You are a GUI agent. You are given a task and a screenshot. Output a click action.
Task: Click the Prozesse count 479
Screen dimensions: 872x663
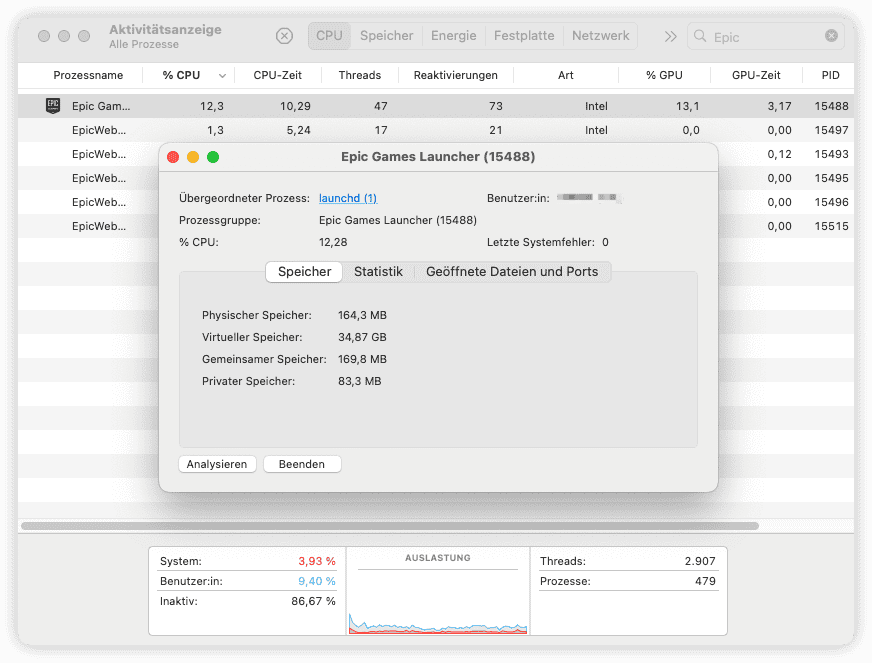(705, 581)
